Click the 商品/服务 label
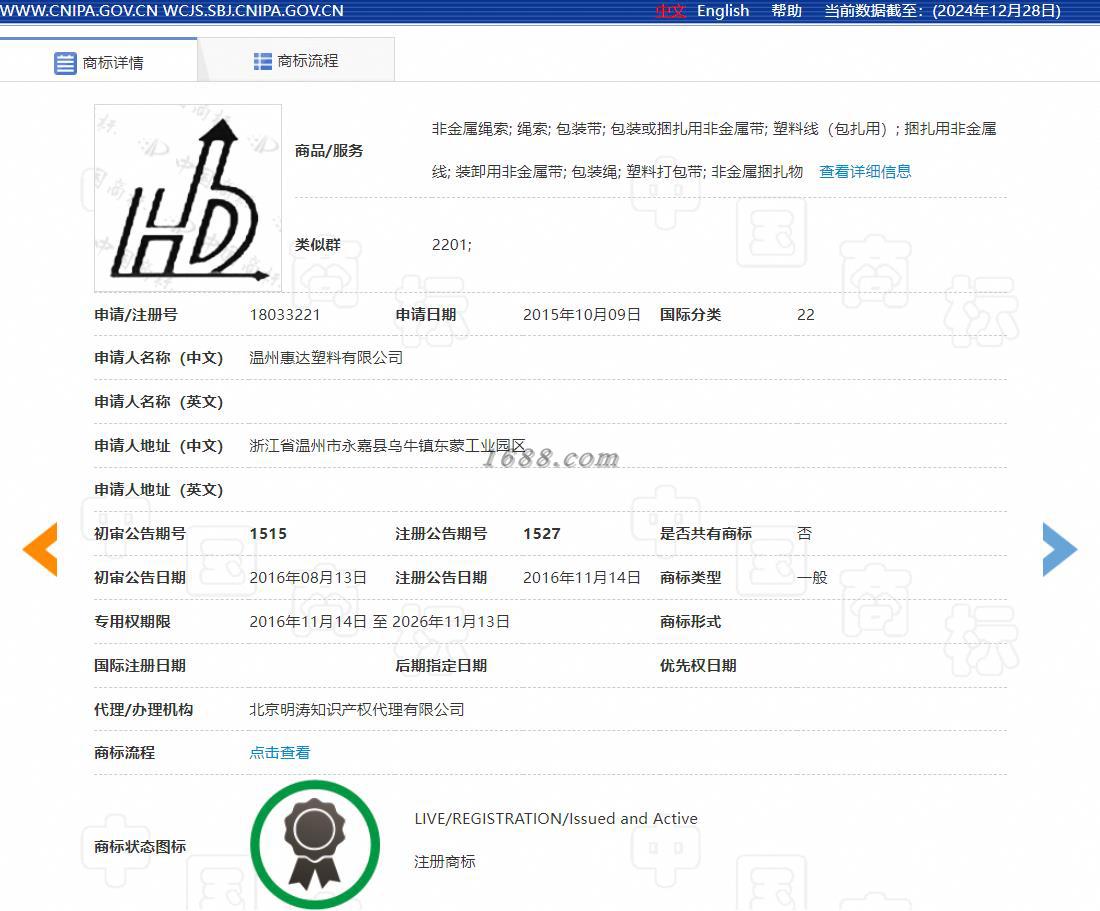 (329, 151)
